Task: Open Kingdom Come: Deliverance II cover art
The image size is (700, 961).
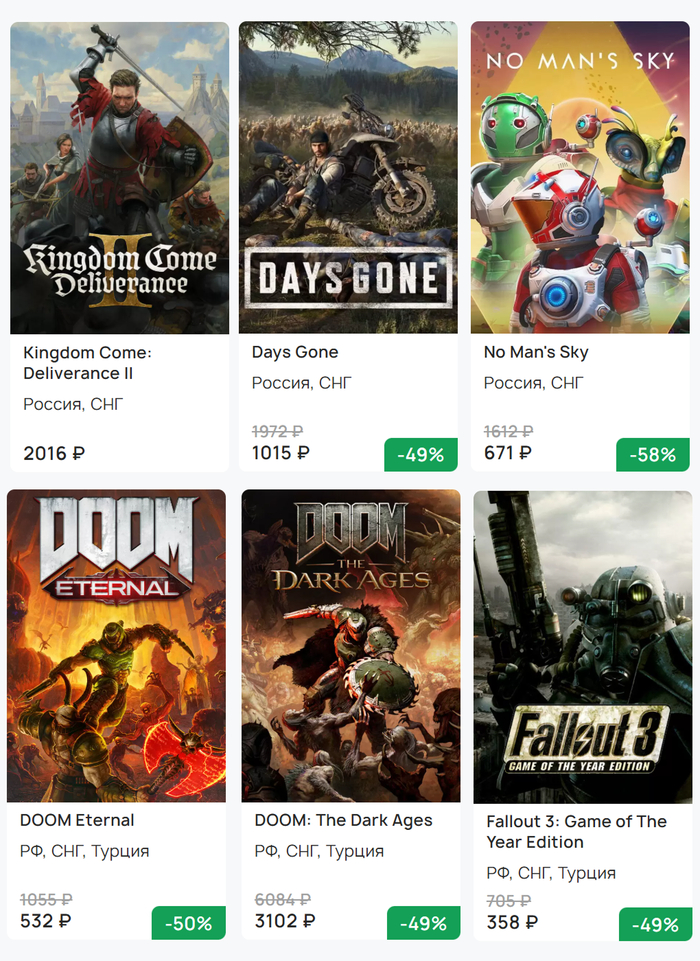Action: tap(120, 178)
